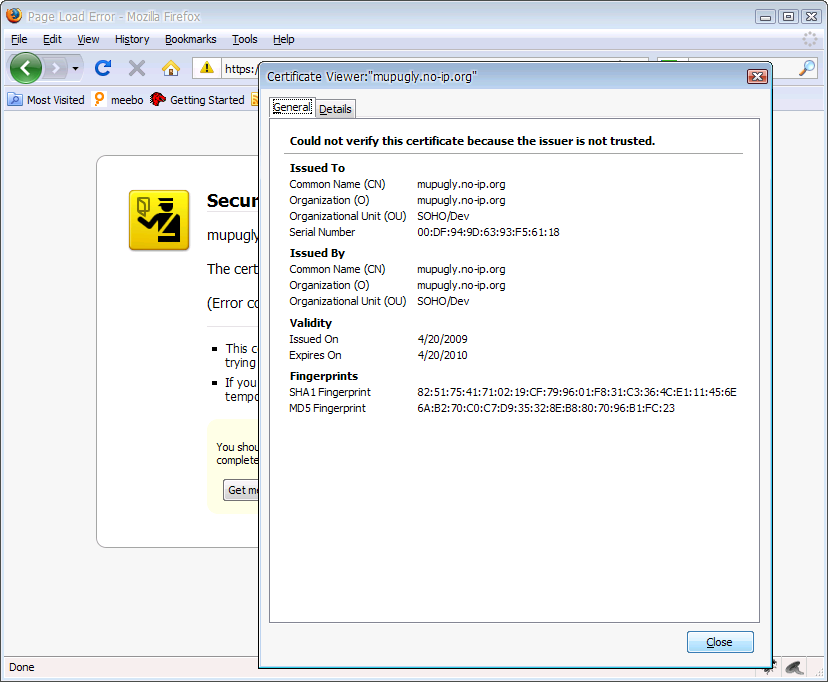Select the General tab in Certificate Viewer
Viewport: 828px width, 682px height.
coord(292,108)
